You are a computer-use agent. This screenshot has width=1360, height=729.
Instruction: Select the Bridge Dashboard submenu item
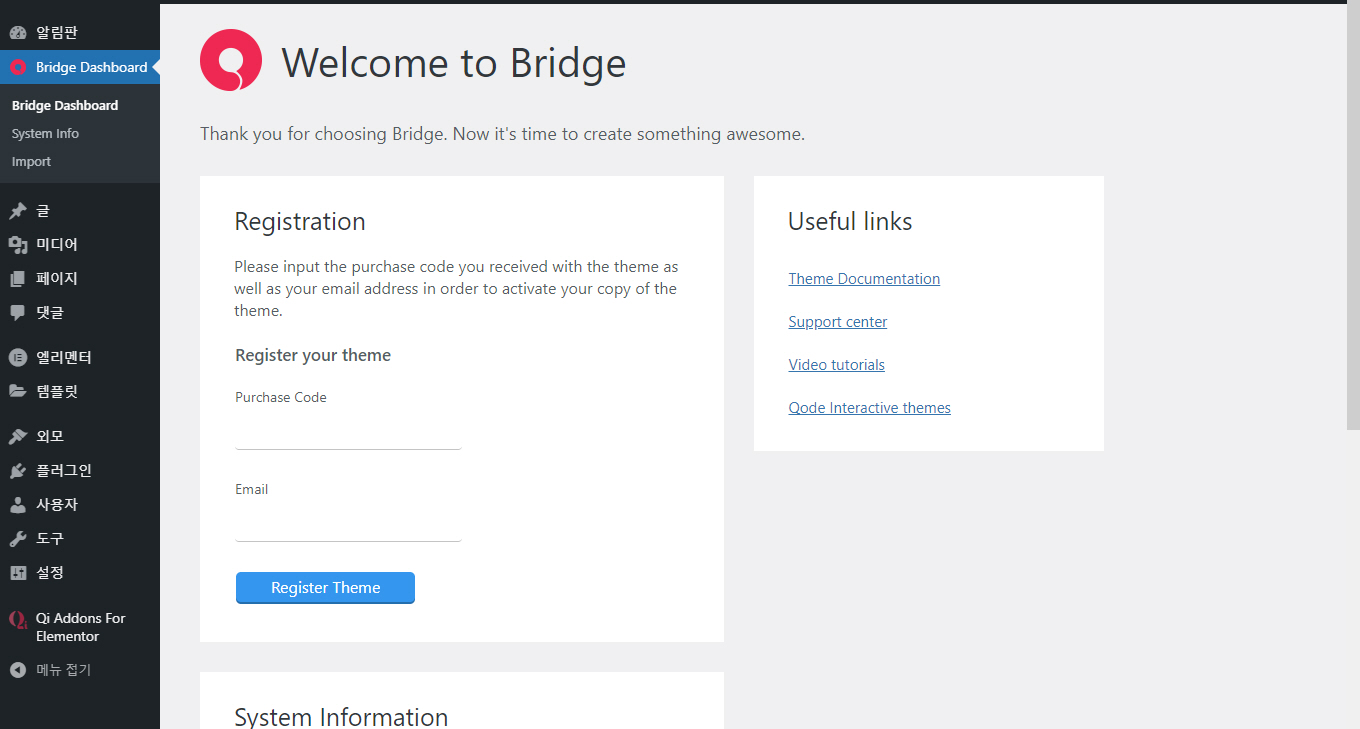[x=65, y=105]
